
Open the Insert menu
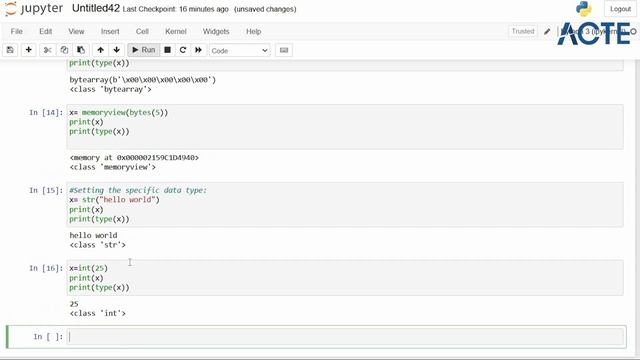(110, 31)
